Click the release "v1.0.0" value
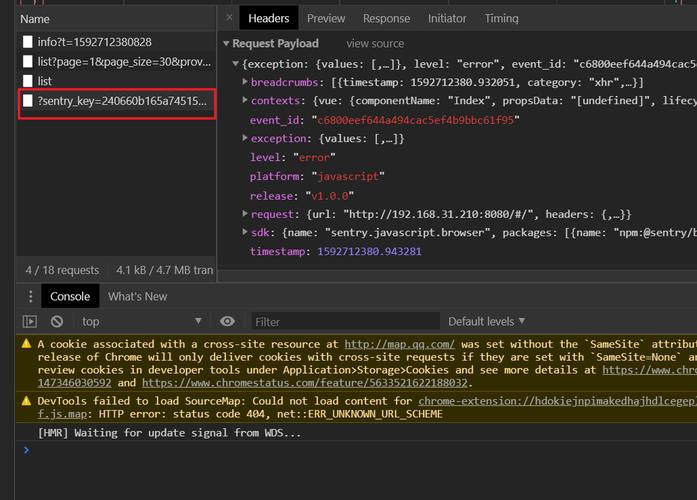697x500 pixels. [x=329, y=196]
